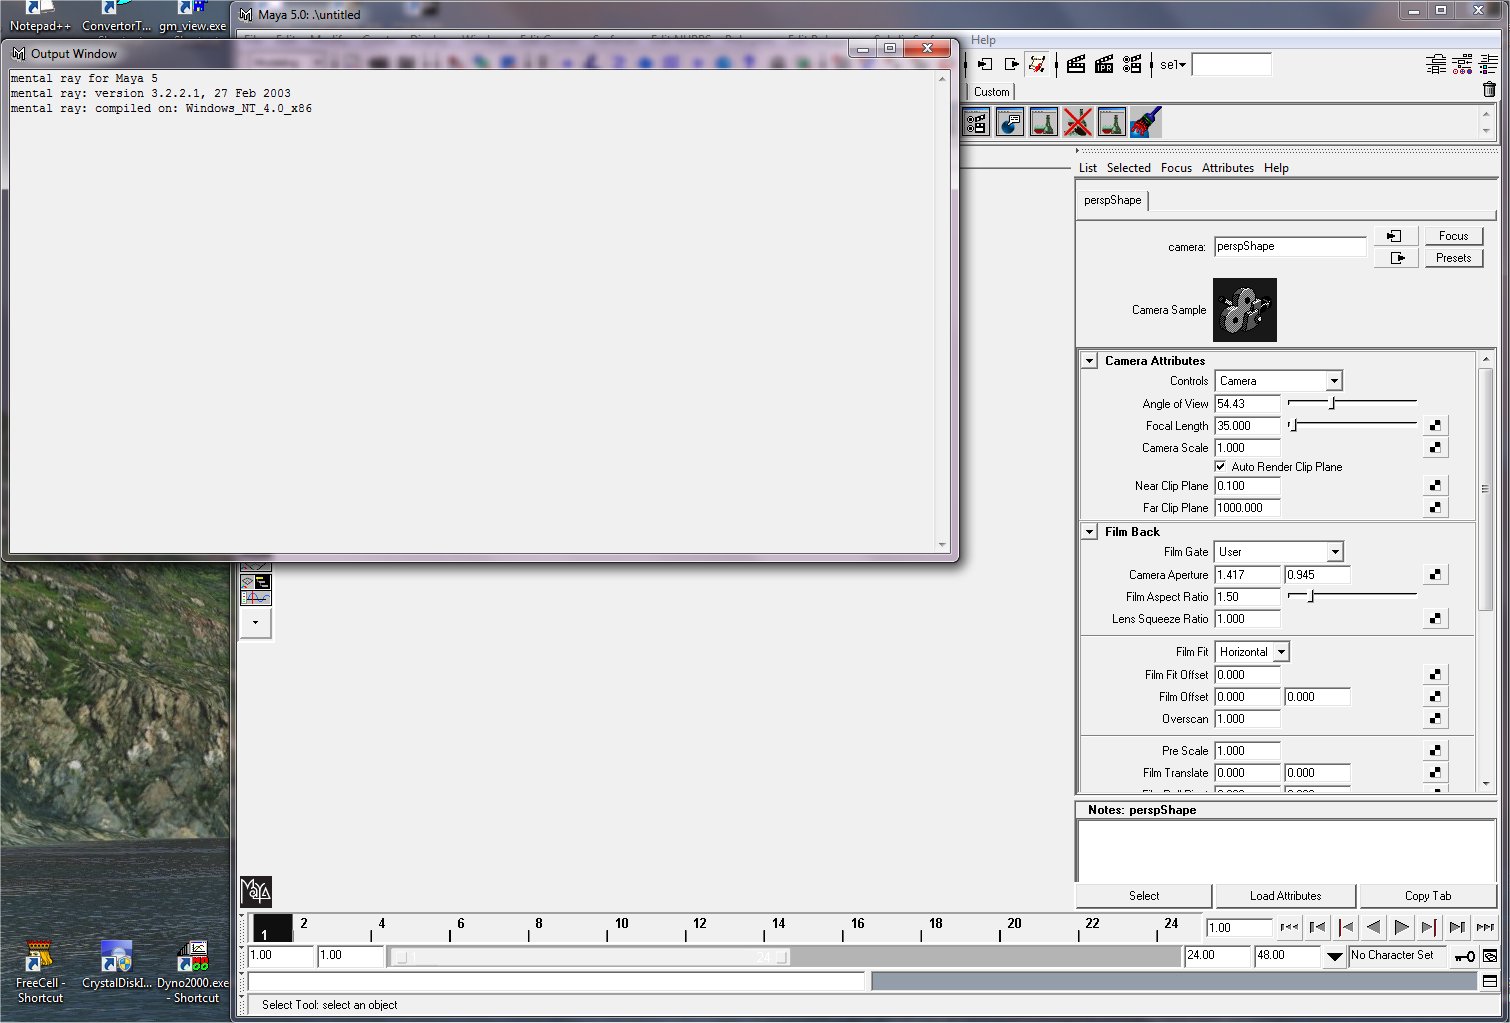
Task: Open the Notepad++ desktop shortcut
Action: coord(40,16)
